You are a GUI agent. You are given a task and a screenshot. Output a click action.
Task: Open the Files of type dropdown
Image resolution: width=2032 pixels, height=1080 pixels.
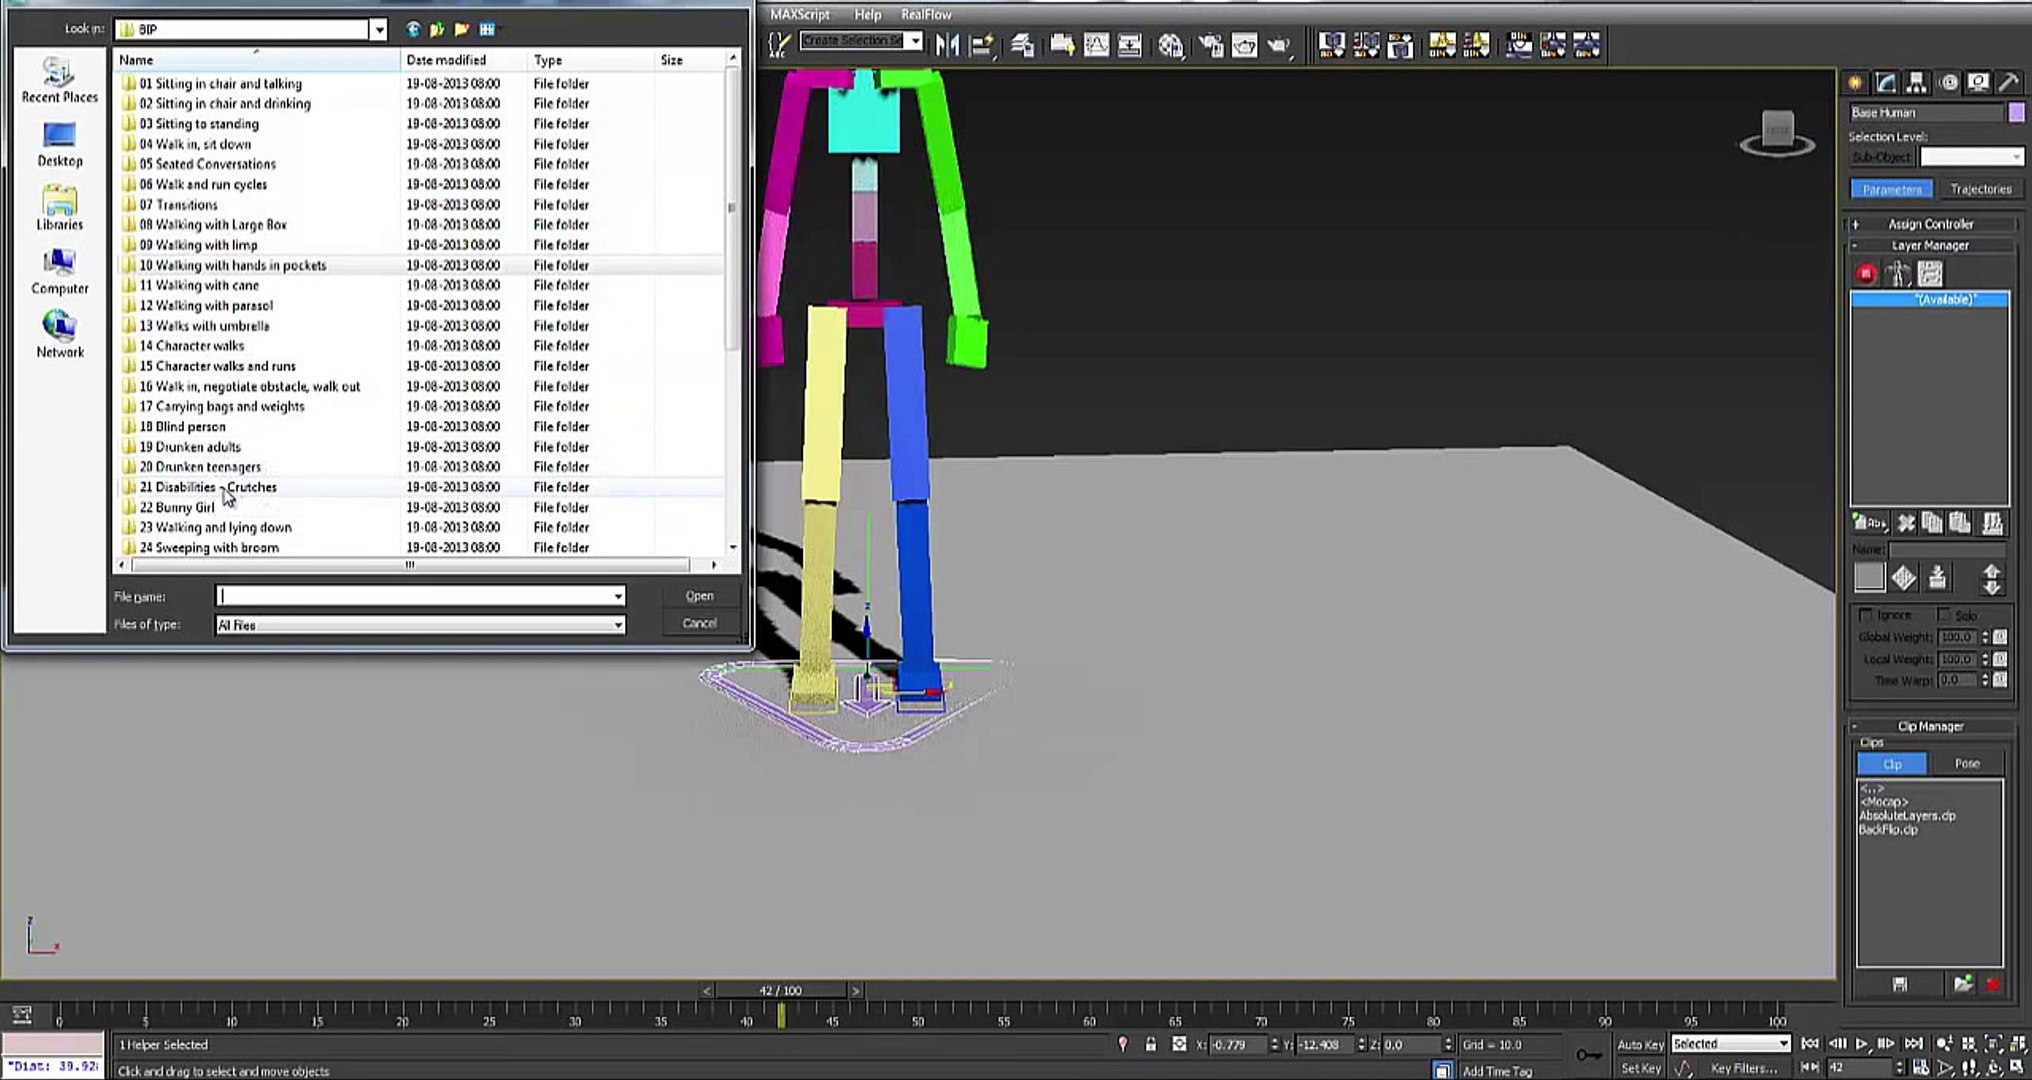pyautogui.click(x=618, y=625)
